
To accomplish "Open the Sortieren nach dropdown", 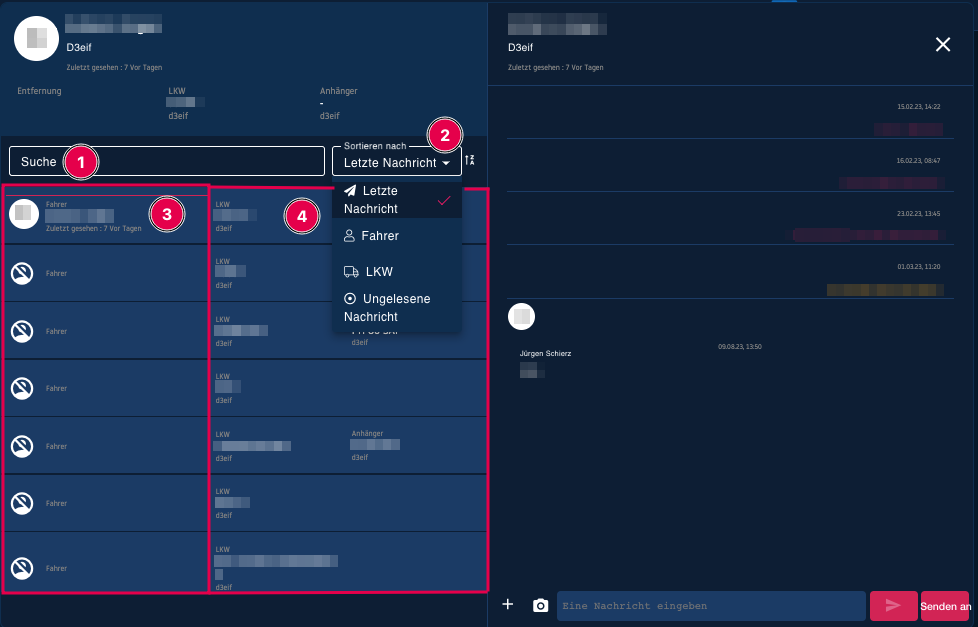I will pos(397,162).
